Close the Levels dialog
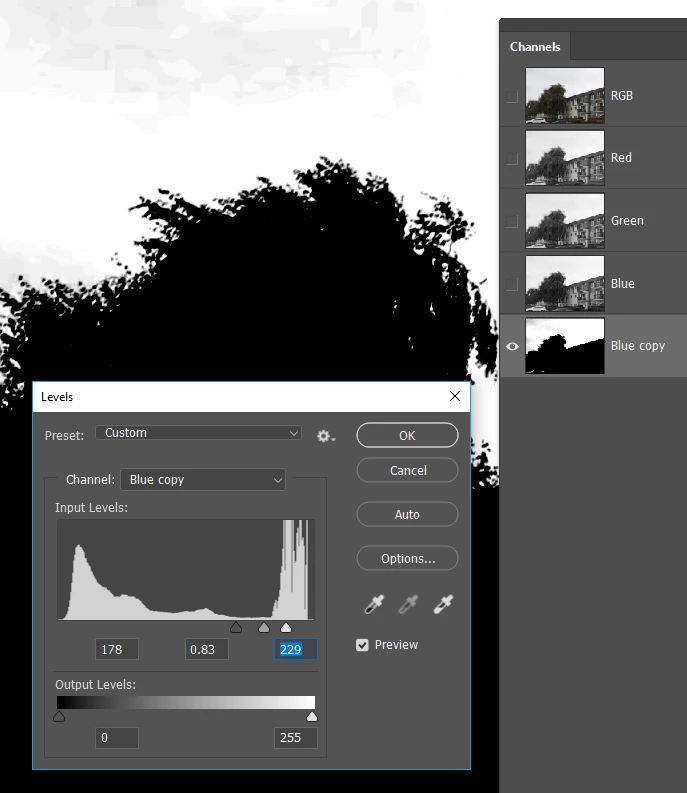Viewport: 687px width, 793px height. (x=455, y=396)
